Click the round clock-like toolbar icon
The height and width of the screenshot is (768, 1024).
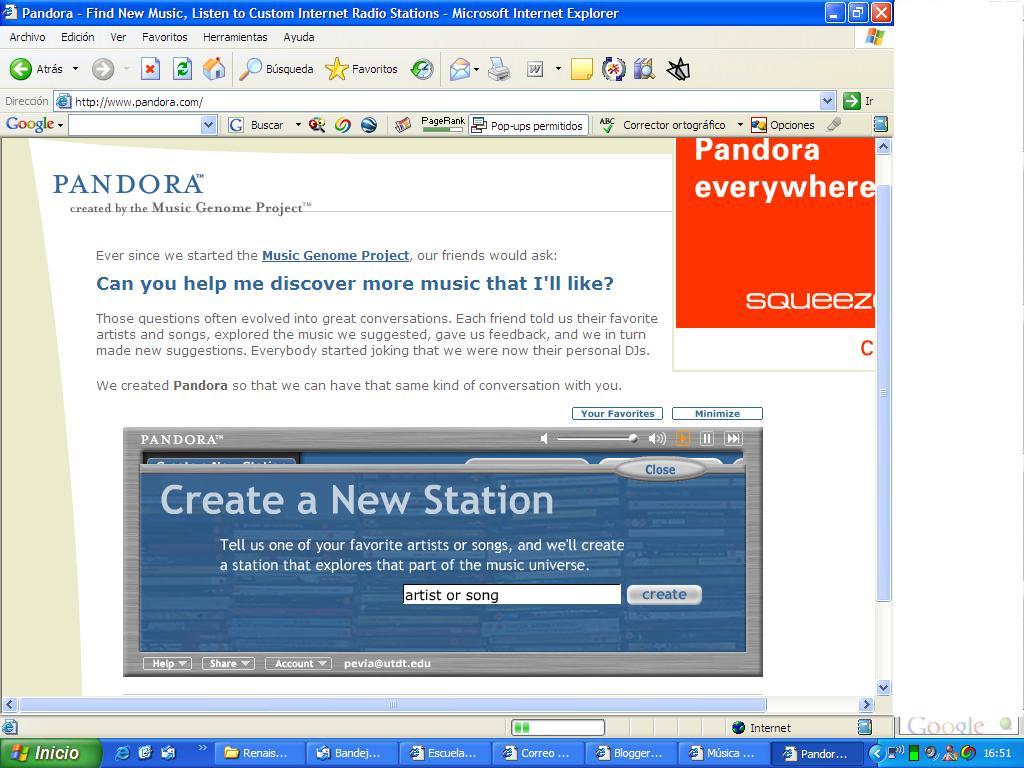coord(613,69)
